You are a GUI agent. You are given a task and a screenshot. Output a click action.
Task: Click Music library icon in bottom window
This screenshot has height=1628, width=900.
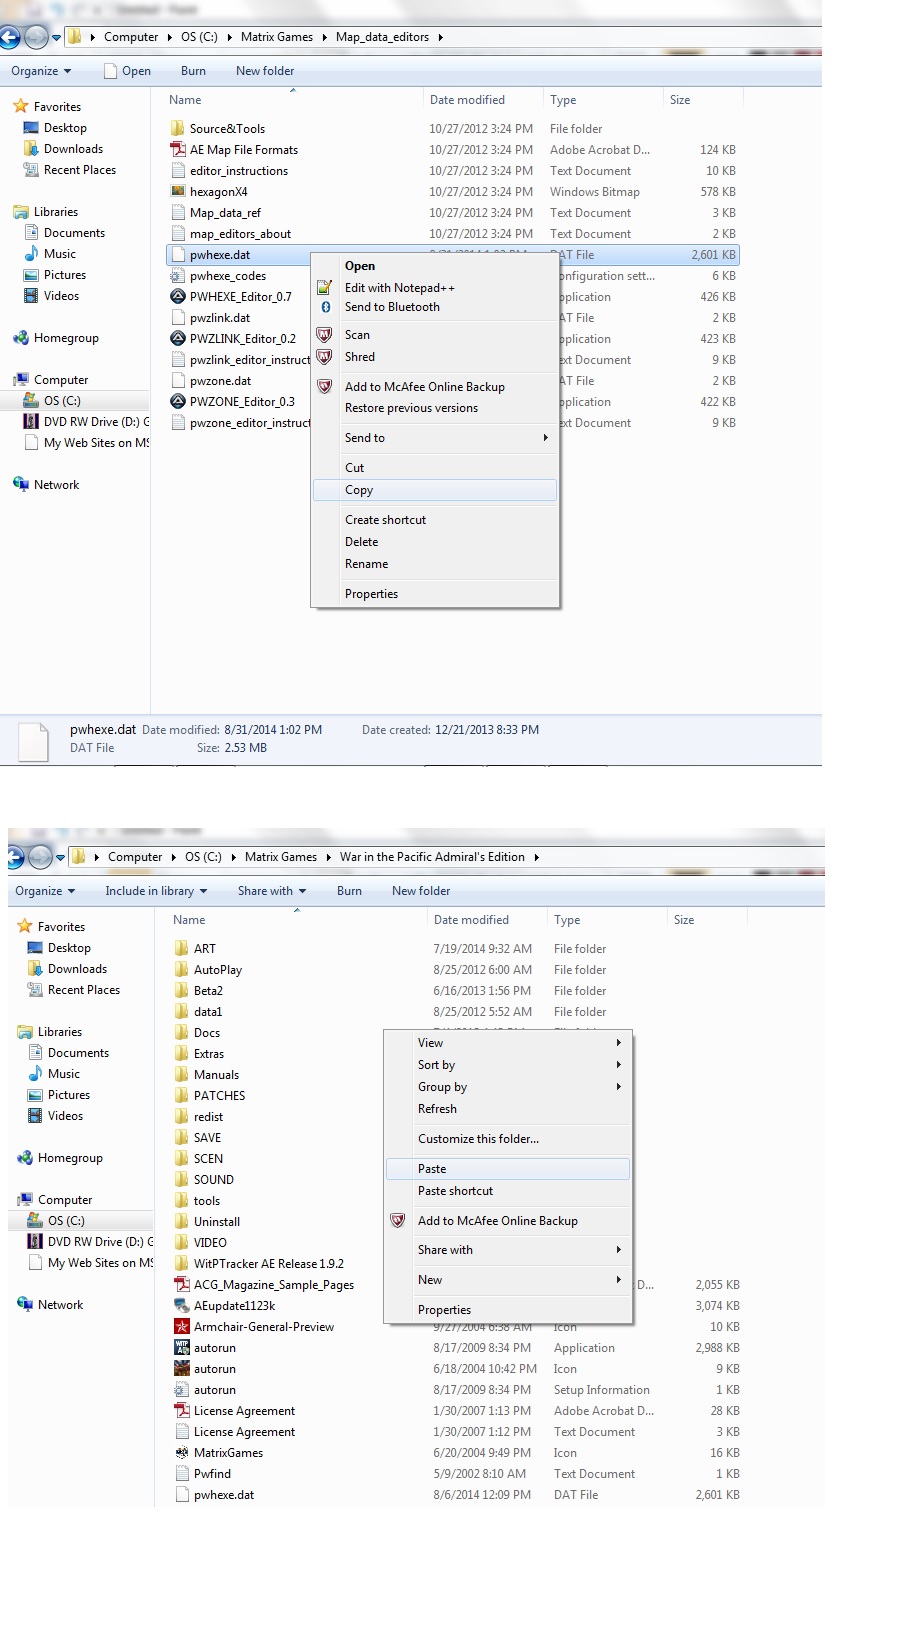(x=35, y=1074)
